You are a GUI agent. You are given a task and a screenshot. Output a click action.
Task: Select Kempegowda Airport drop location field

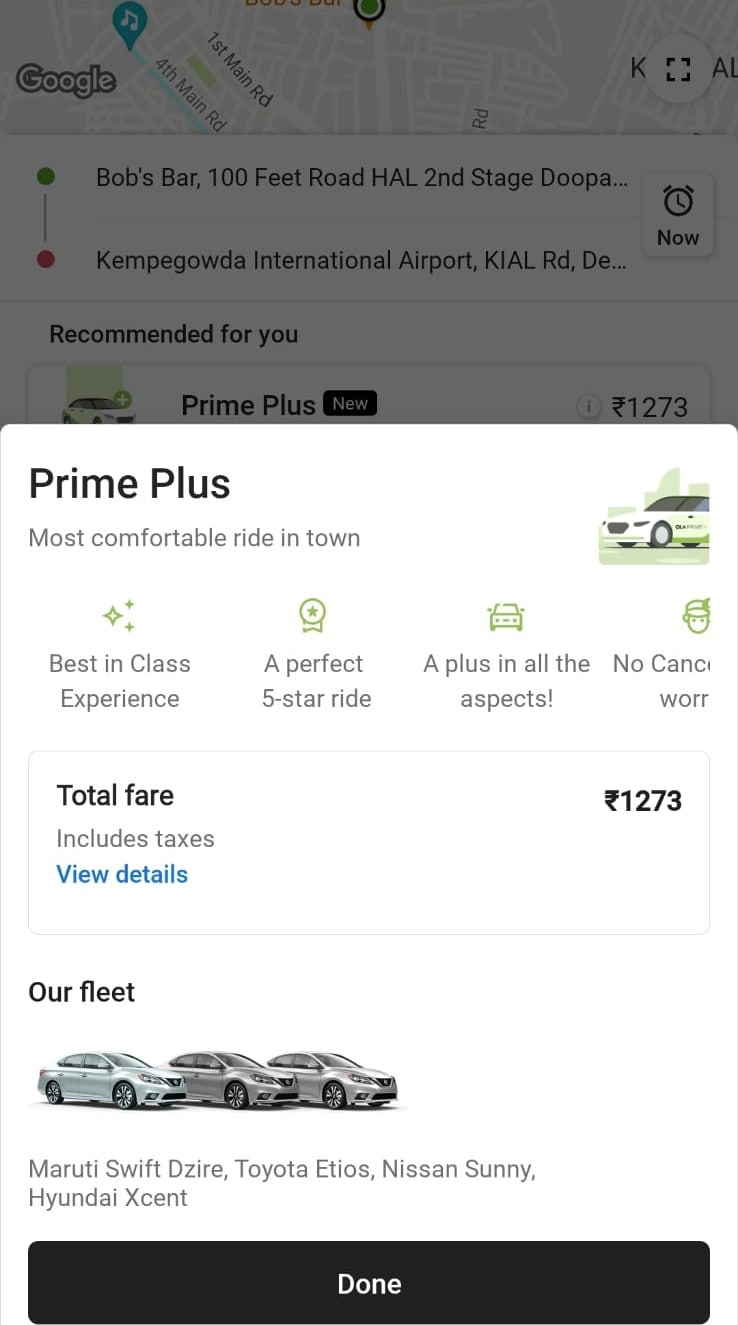click(x=362, y=261)
